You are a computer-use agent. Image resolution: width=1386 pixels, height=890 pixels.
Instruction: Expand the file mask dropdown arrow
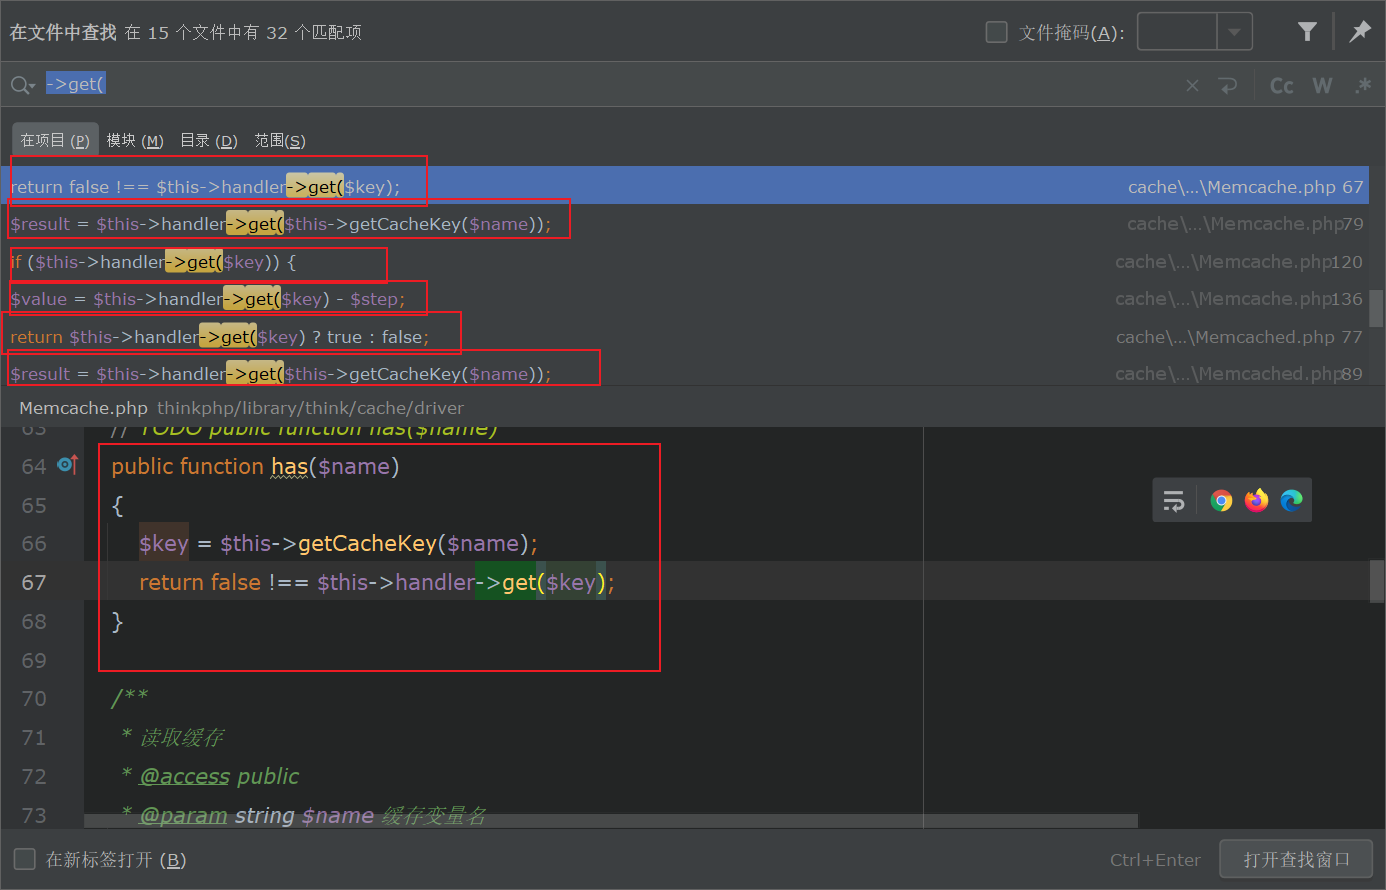point(1234,32)
